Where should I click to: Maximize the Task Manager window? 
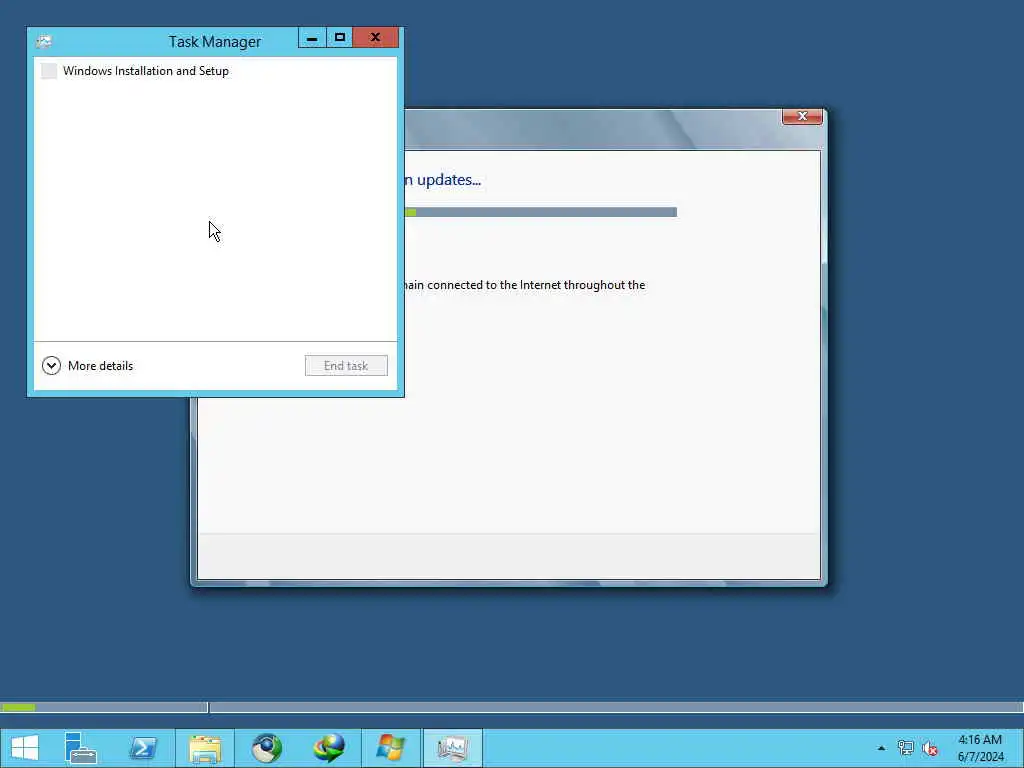coord(340,38)
